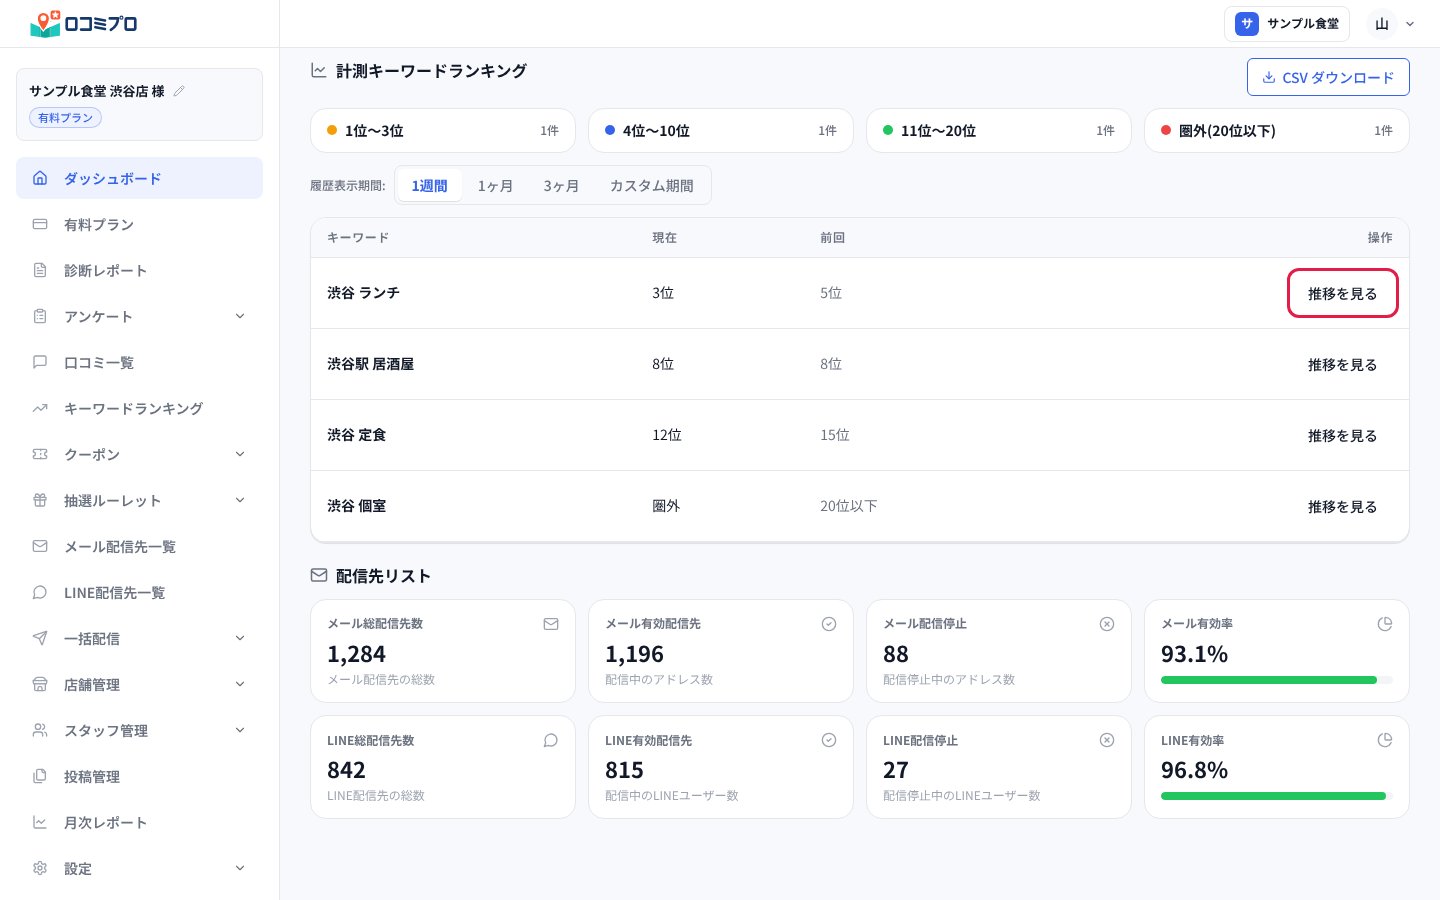Click the 診断レポート document icon
Viewport: 1440px width, 900px height.
click(40, 270)
